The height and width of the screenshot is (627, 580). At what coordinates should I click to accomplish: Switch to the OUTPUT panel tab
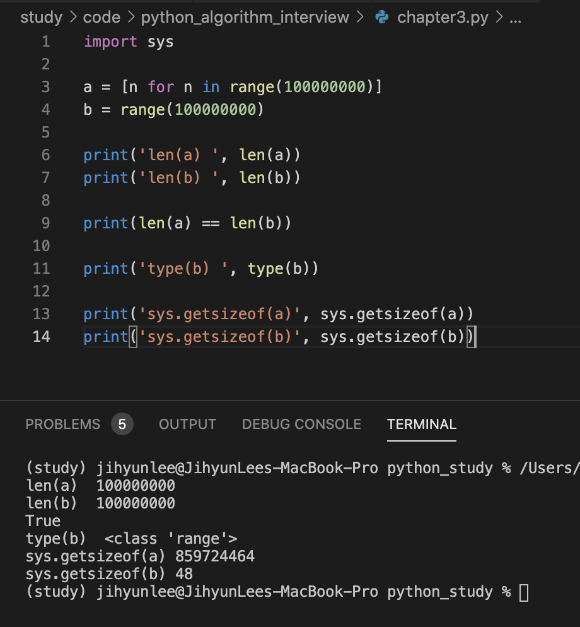[x=187, y=424]
